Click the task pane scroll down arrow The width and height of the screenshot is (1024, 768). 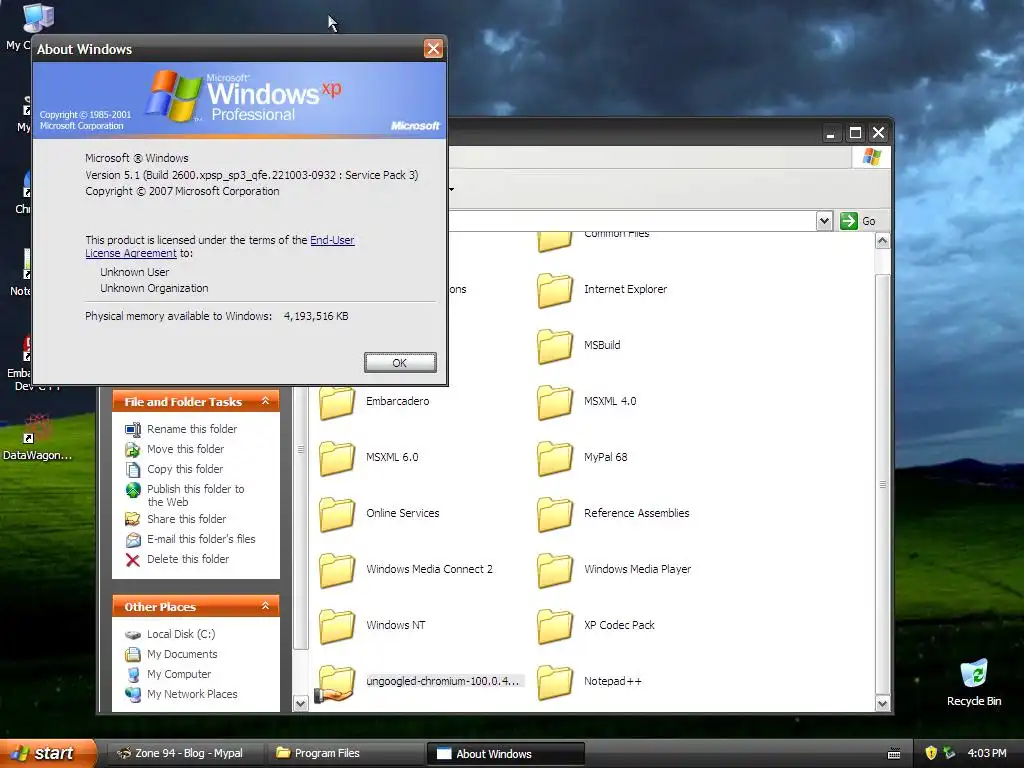pyautogui.click(x=300, y=703)
